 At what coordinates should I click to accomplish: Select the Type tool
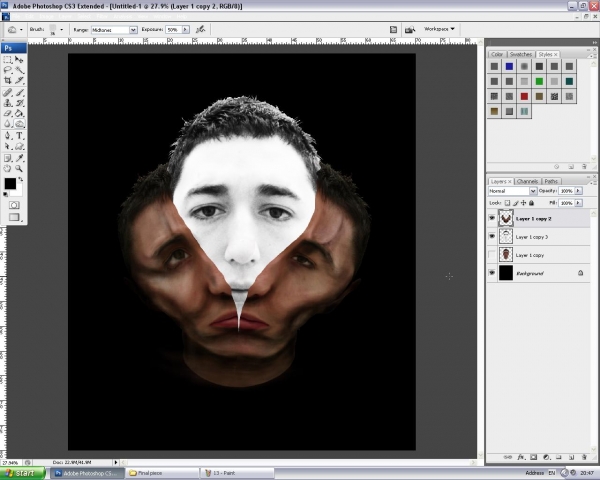(x=19, y=136)
